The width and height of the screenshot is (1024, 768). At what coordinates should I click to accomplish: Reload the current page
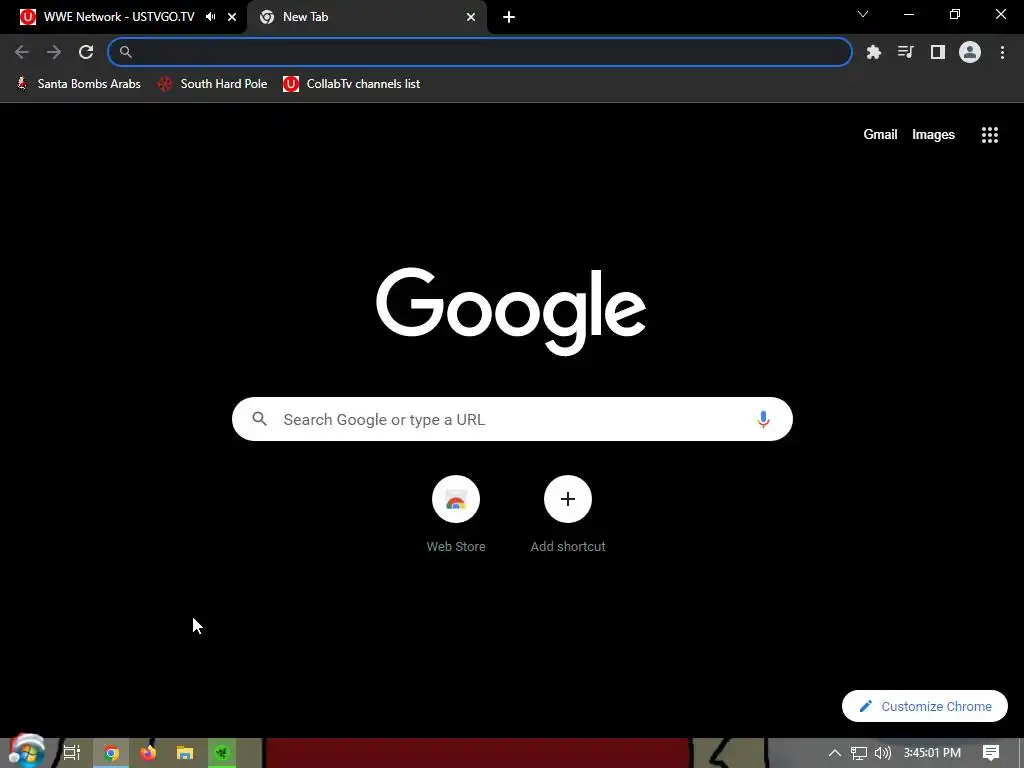tap(86, 52)
